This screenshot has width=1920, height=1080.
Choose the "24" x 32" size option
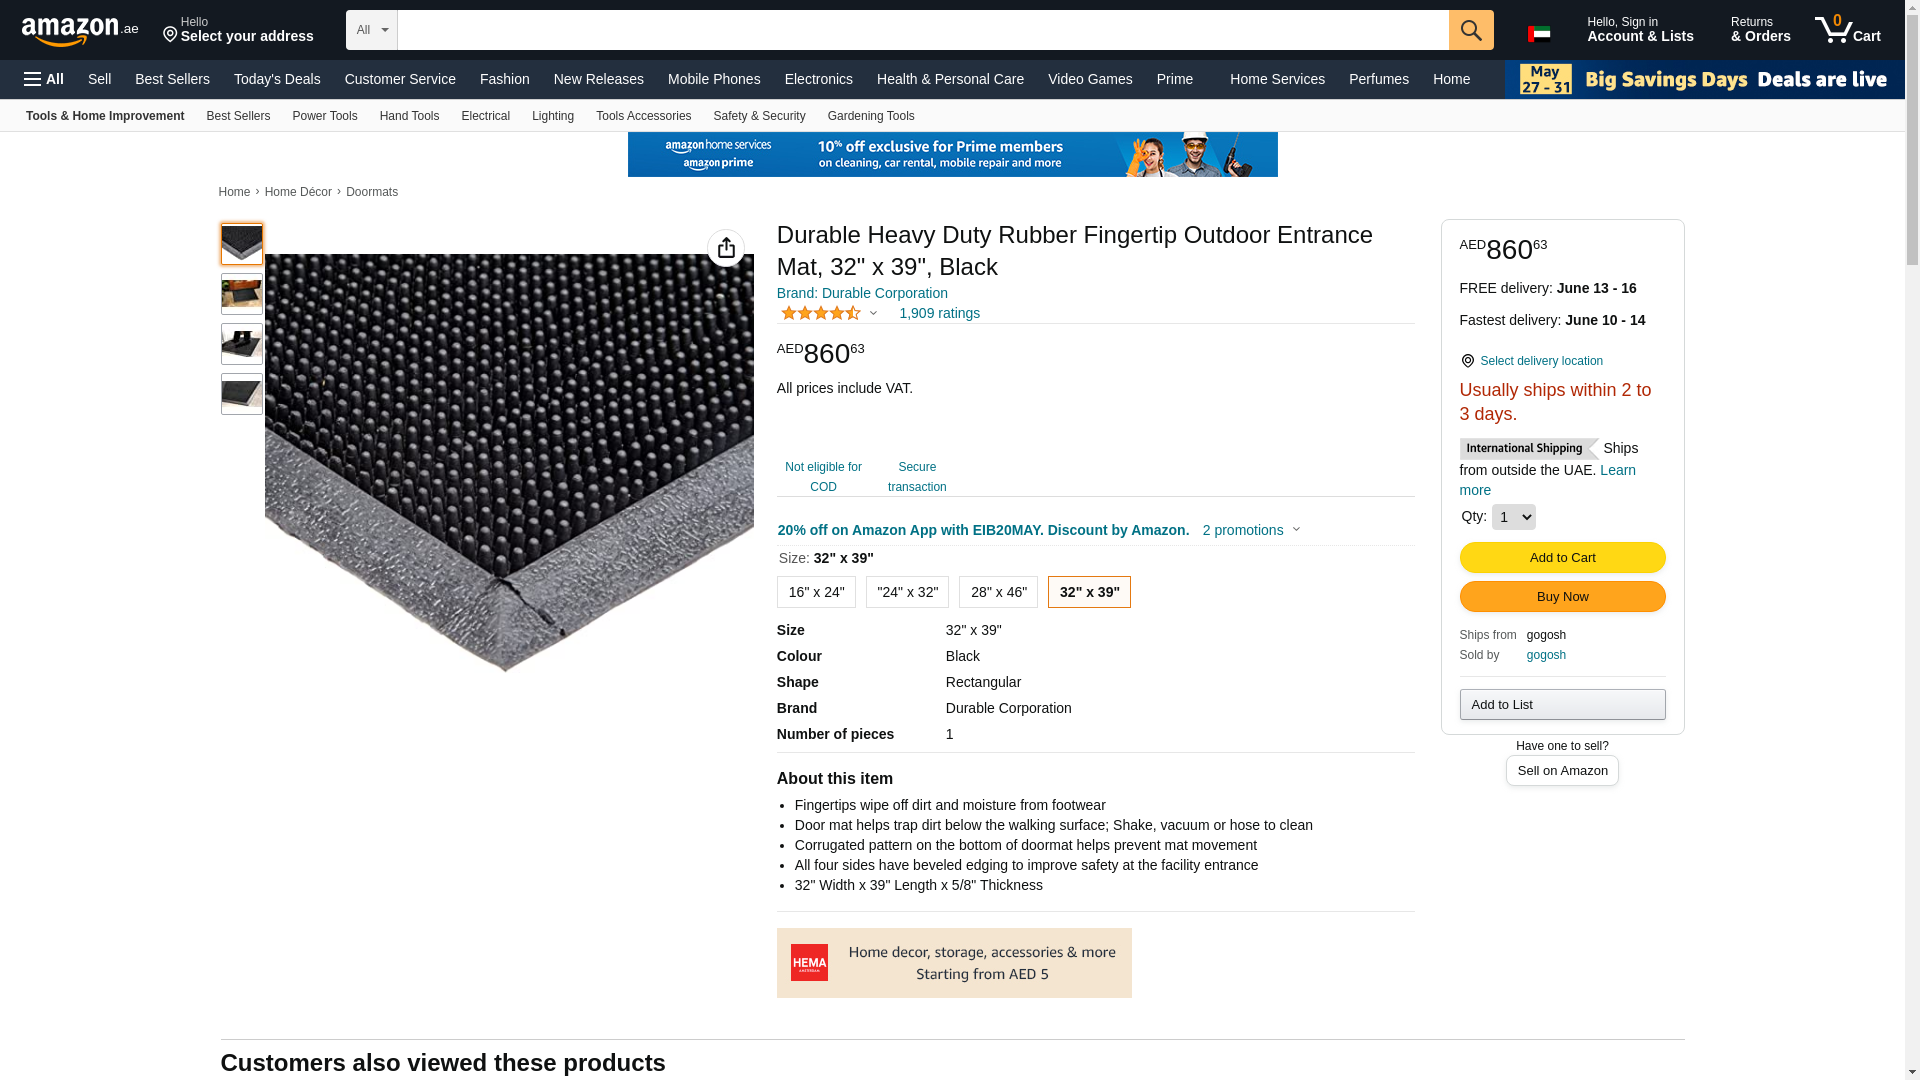(x=907, y=592)
